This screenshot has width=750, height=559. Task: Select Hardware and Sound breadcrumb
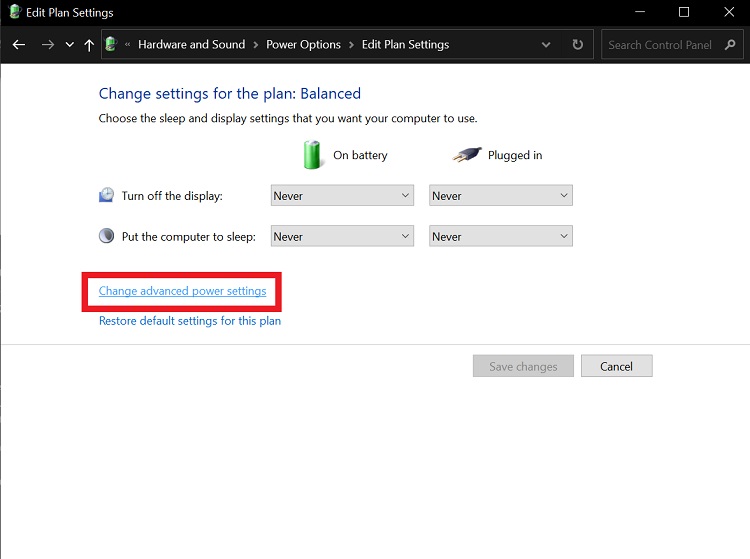[191, 45]
